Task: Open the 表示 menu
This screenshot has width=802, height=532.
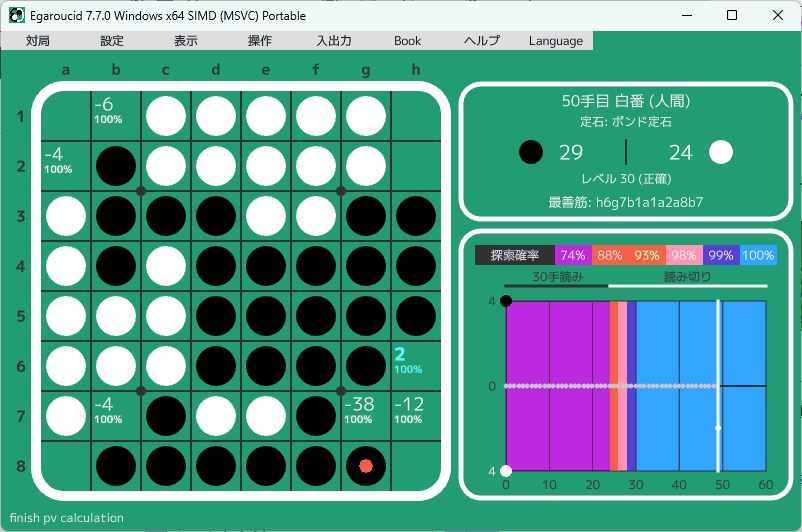Action: (186, 41)
